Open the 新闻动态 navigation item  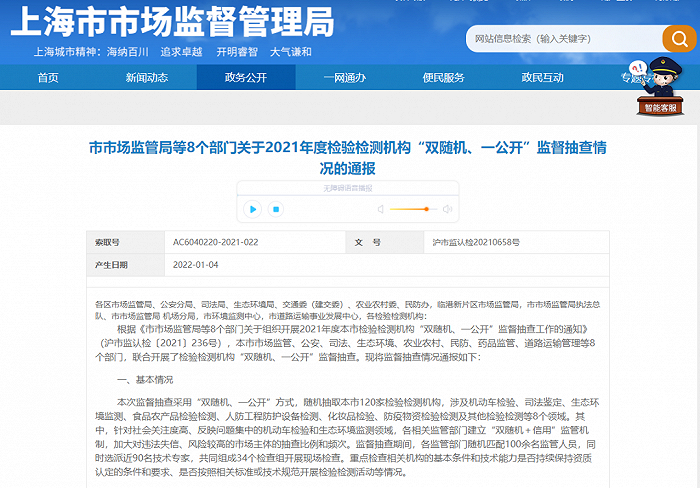pos(147,78)
